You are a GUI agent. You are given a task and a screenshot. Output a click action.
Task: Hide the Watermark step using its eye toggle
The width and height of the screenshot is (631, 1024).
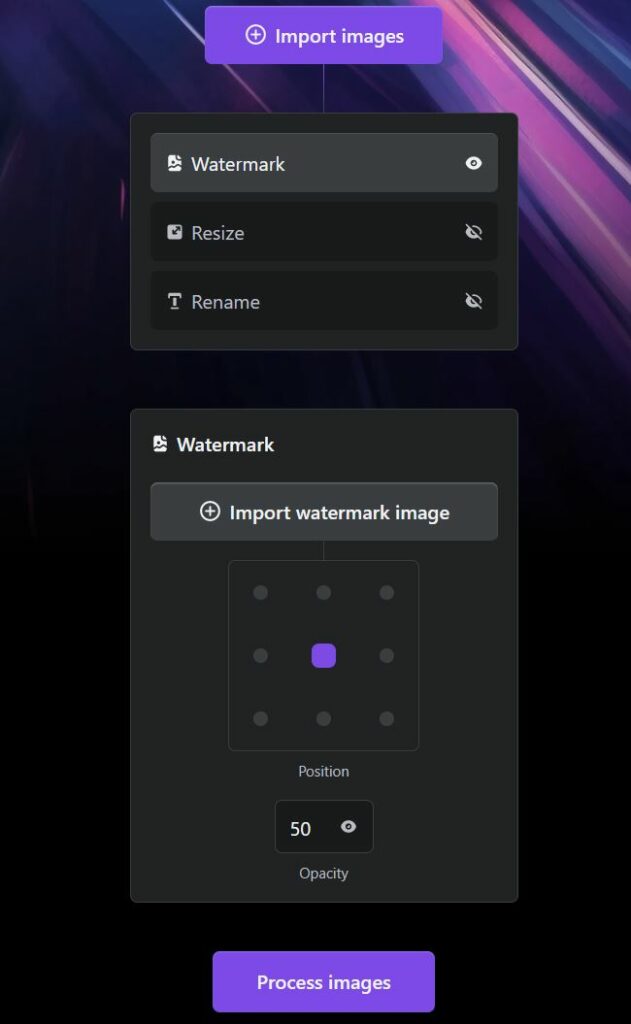473,163
